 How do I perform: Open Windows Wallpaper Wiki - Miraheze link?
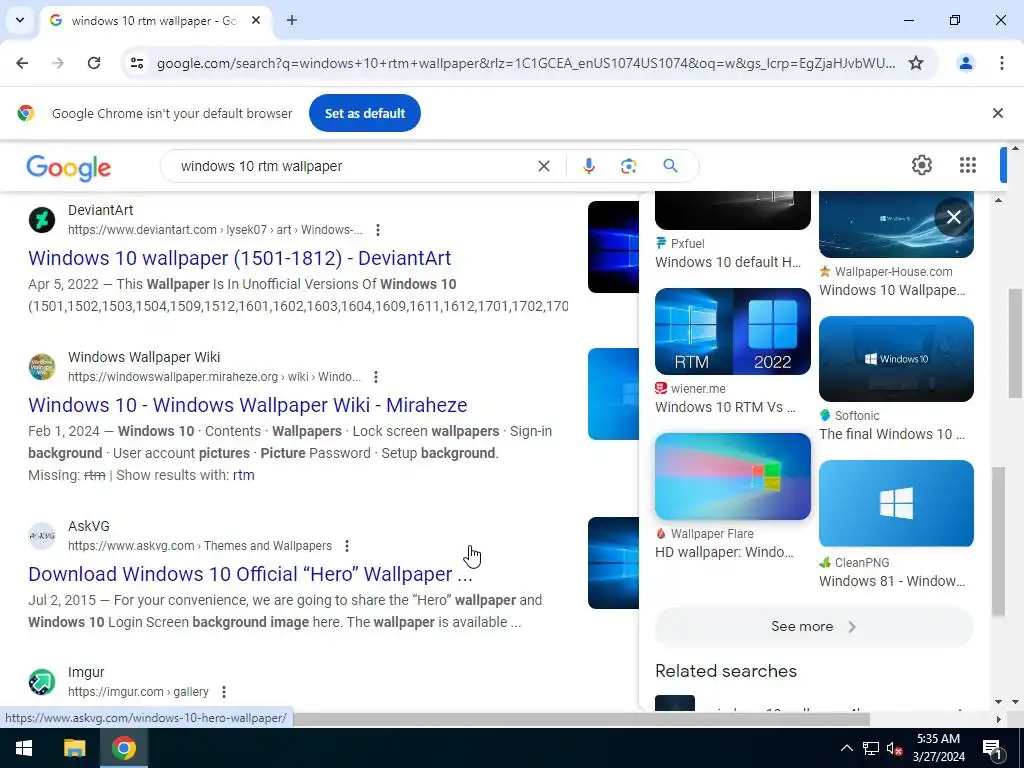[x=248, y=405]
